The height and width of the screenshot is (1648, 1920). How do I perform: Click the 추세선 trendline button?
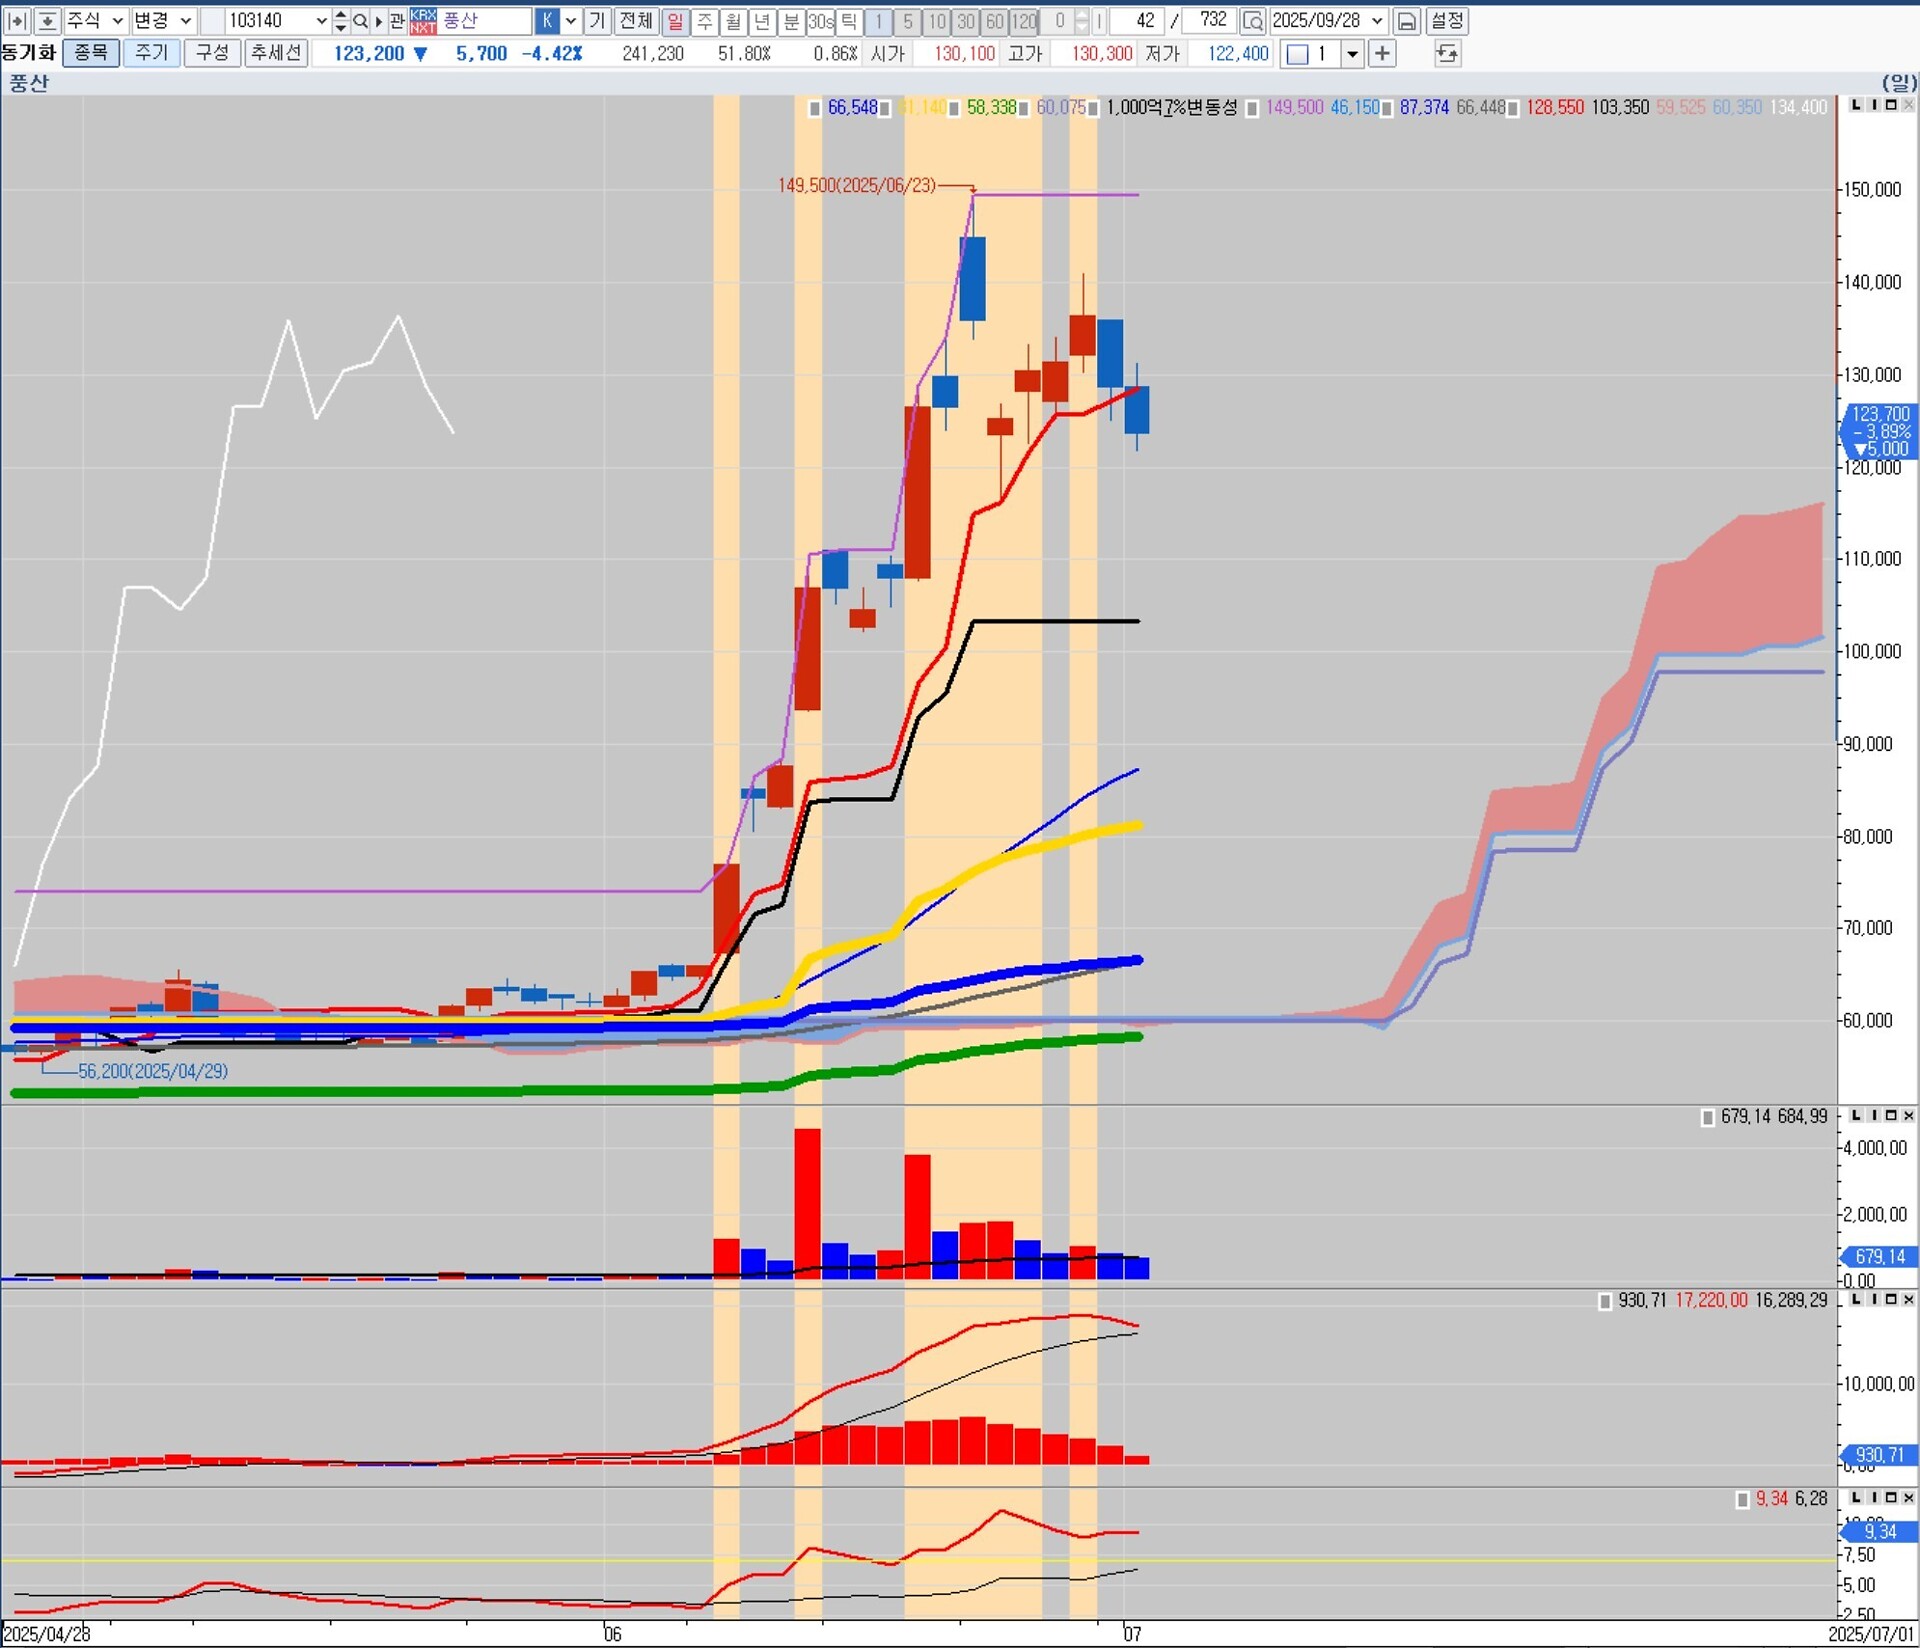coord(275,53)
